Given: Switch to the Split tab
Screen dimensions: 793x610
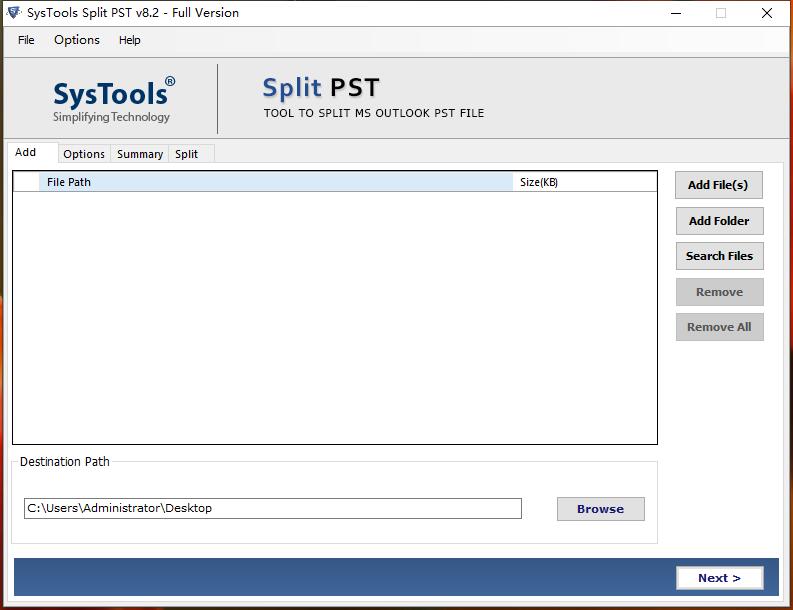Looking at the screenshot, I should [x=191, y=154].
